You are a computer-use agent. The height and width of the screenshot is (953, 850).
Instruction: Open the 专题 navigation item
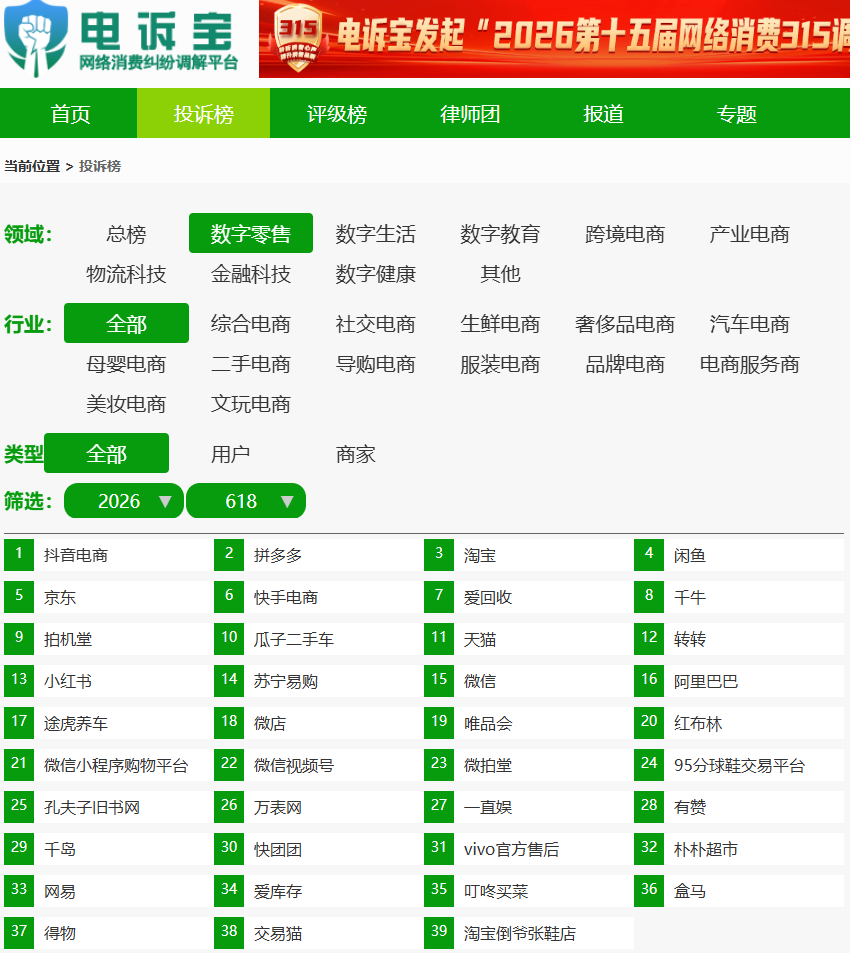point(736,114)
